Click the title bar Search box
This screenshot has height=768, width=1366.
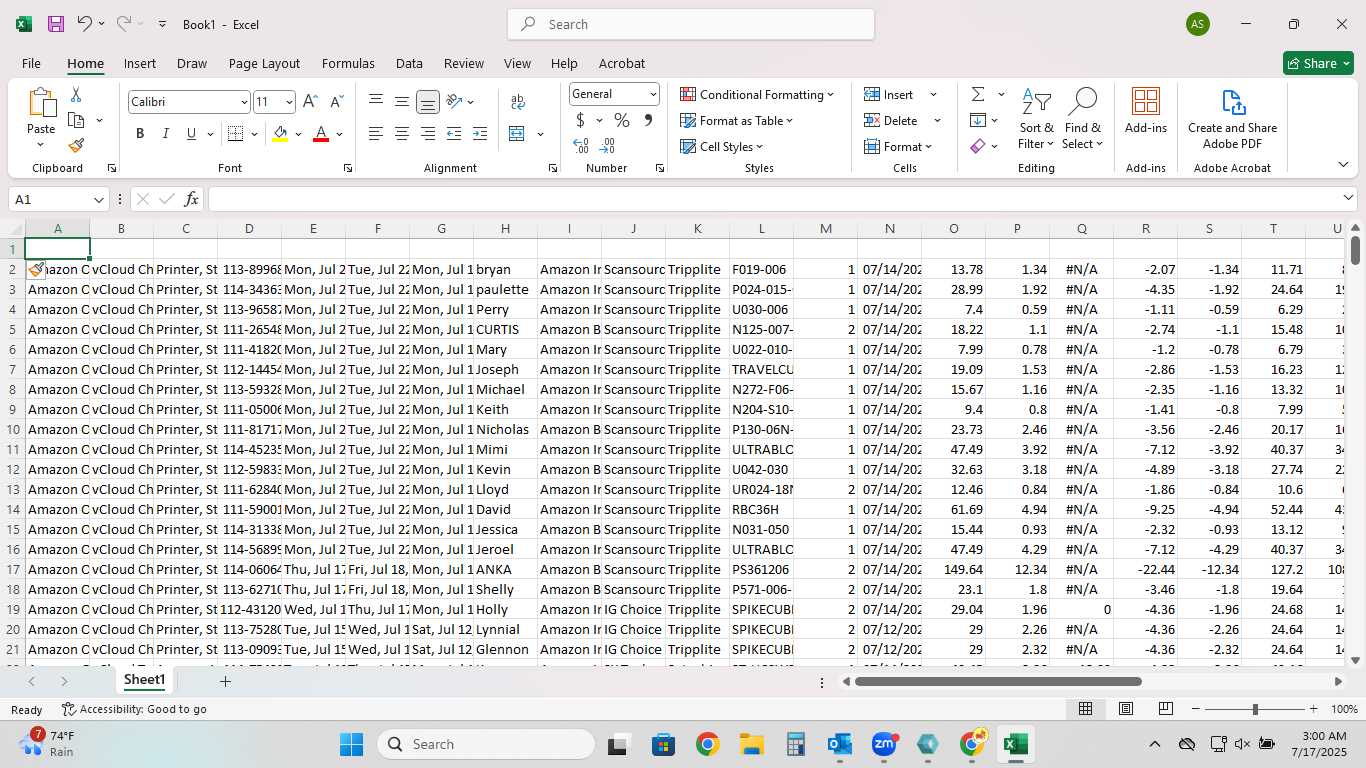coord(691,24)
